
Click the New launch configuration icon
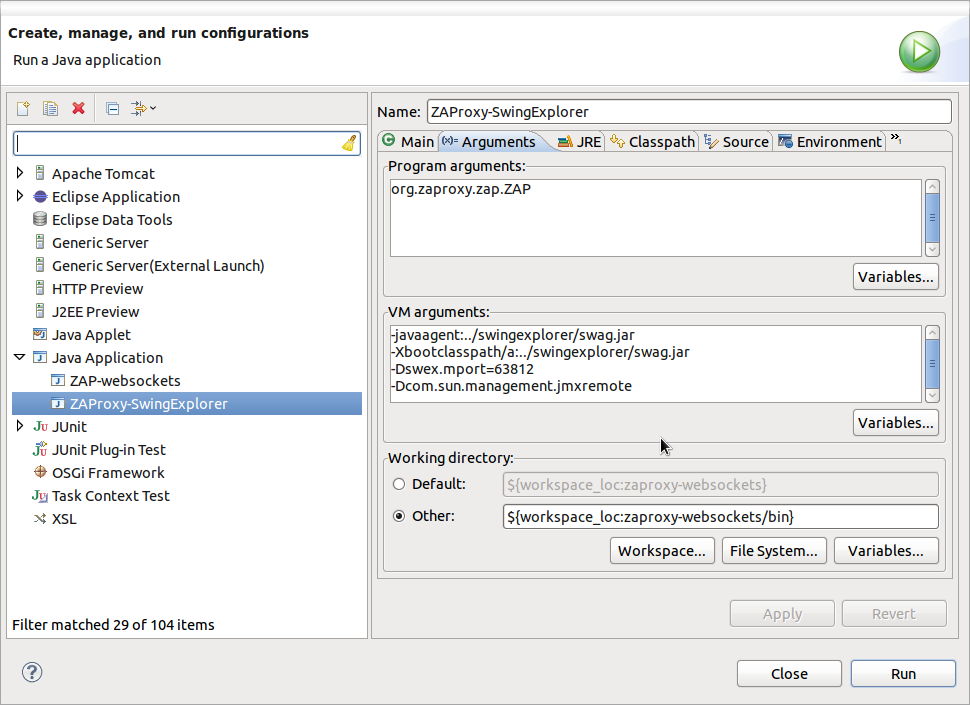click(23, 108)
